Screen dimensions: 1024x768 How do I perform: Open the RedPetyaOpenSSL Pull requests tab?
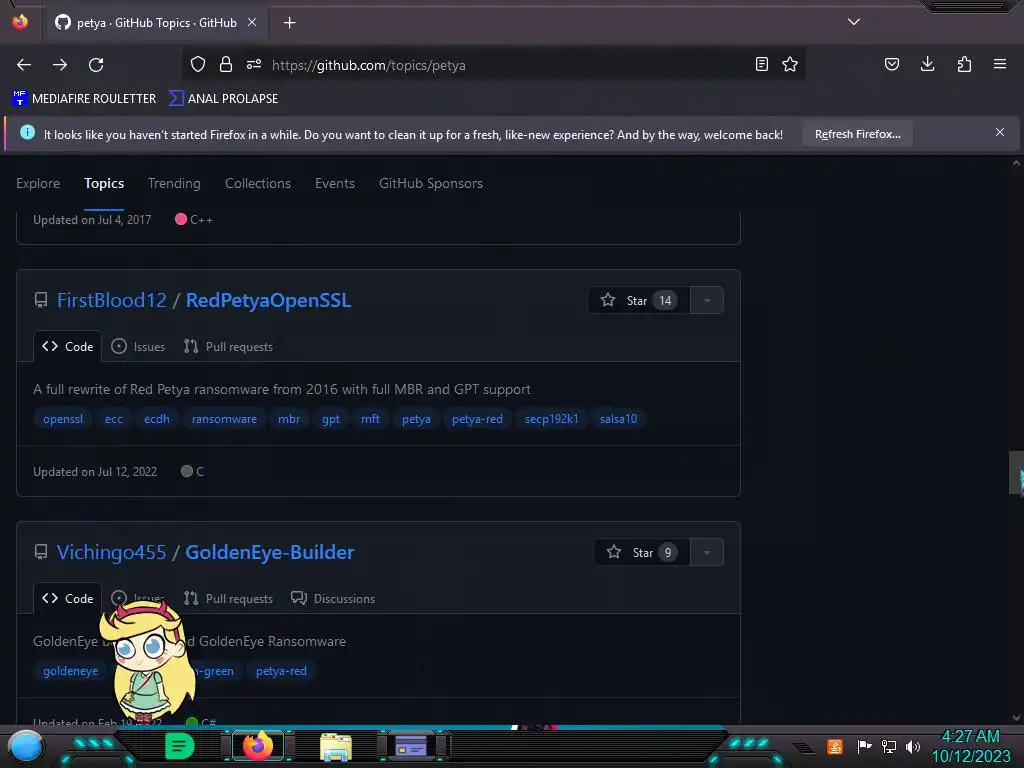[229, 347]
